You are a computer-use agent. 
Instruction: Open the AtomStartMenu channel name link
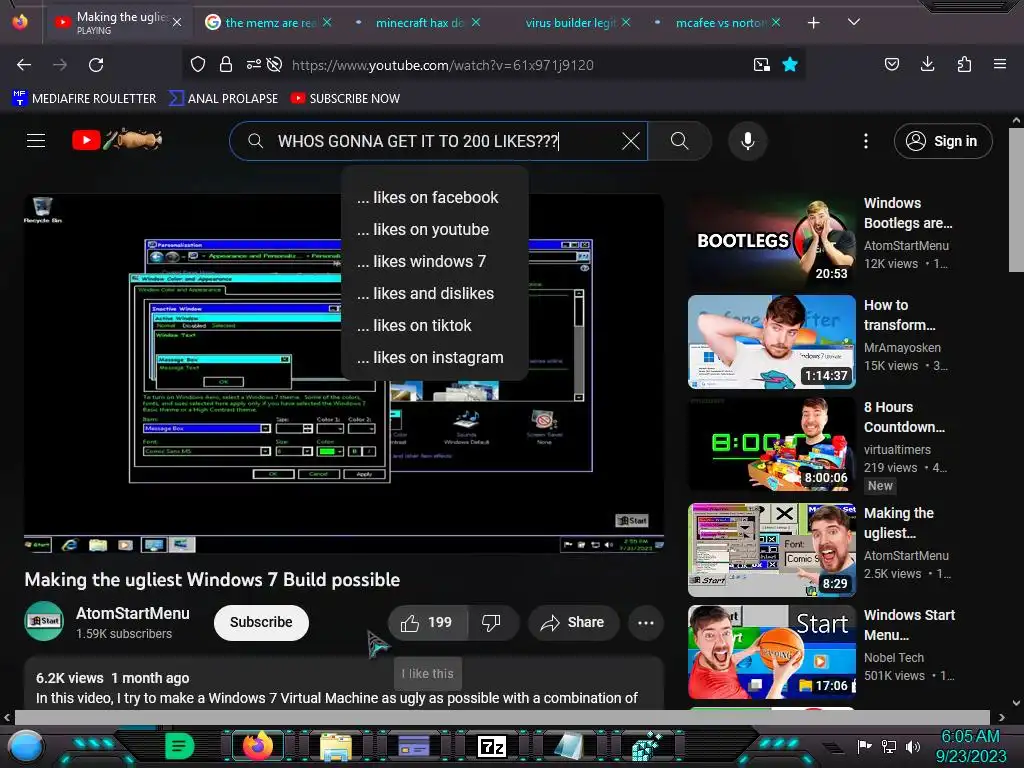coord(133,613)
